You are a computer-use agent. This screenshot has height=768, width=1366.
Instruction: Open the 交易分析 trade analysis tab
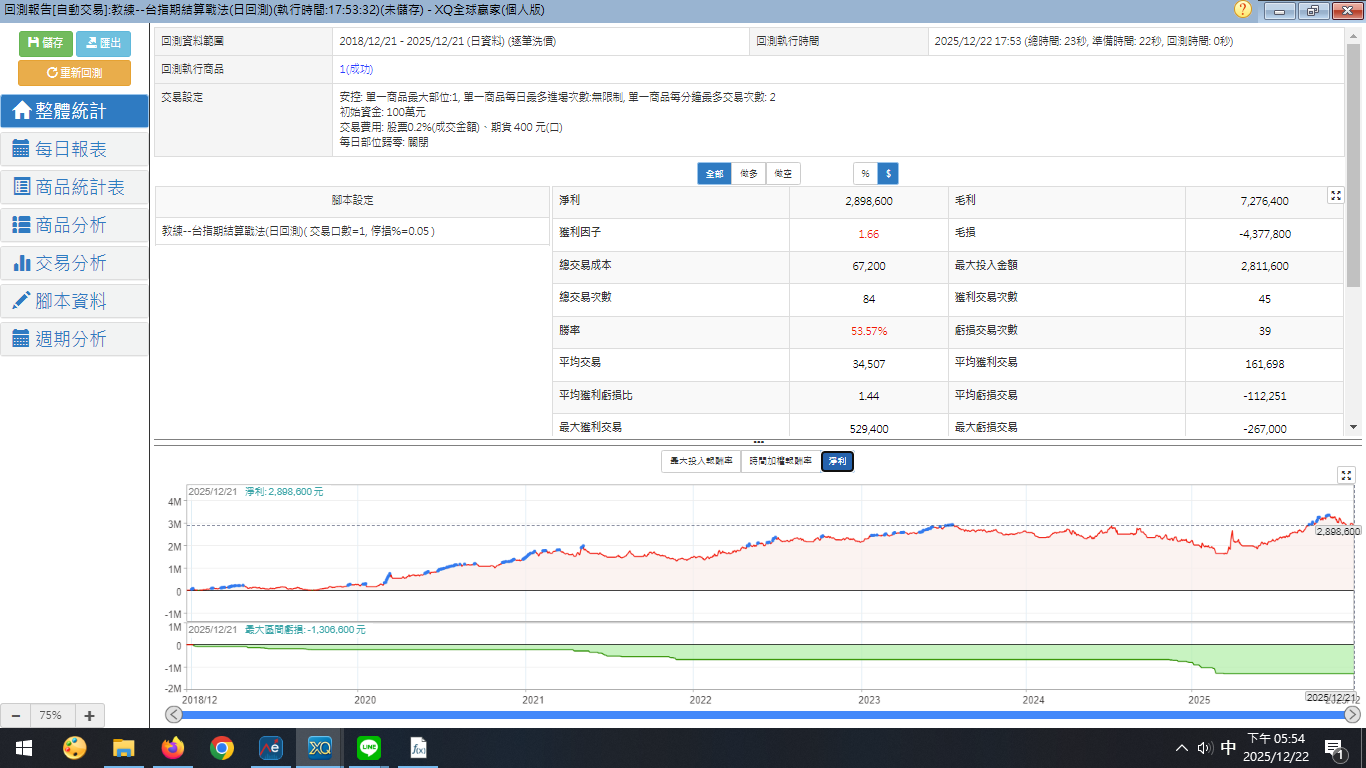tap(74, 263)
